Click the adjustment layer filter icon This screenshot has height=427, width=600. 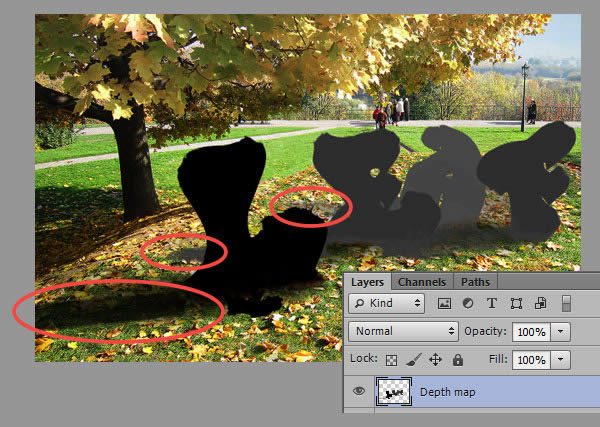click(x=468, y=303)
